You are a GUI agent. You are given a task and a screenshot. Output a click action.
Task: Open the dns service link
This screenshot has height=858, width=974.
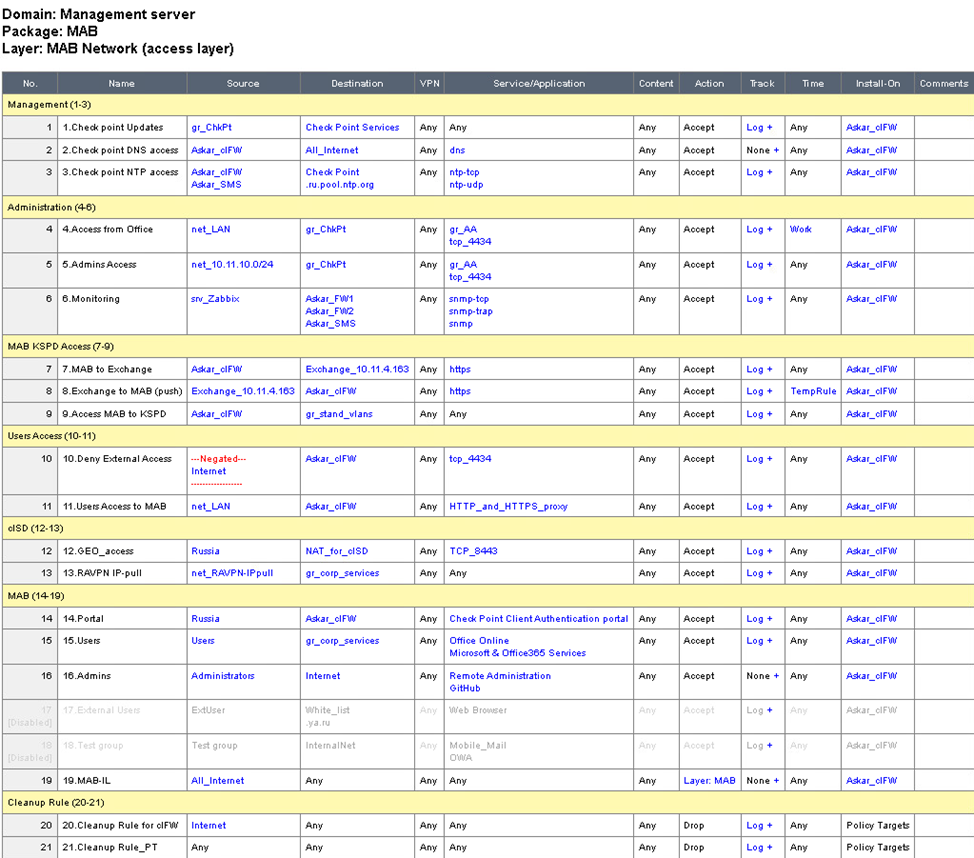pos(457,150)
